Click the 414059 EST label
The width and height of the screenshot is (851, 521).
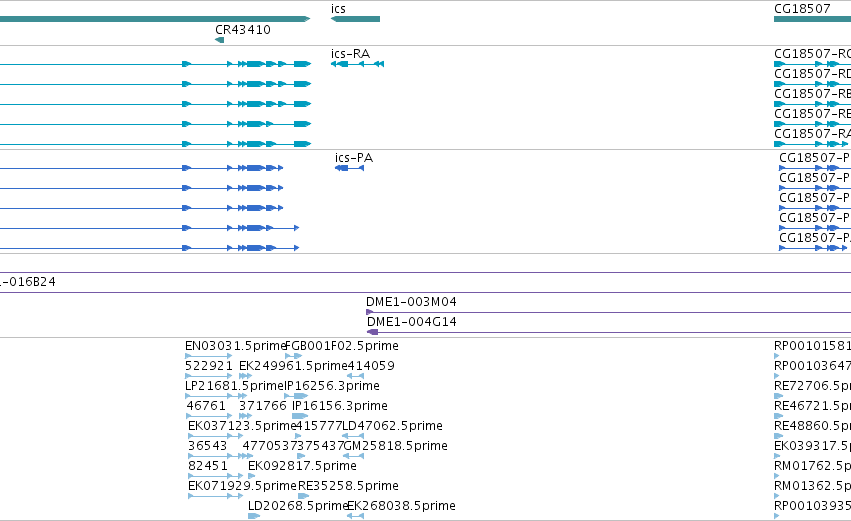pos(371,366)
